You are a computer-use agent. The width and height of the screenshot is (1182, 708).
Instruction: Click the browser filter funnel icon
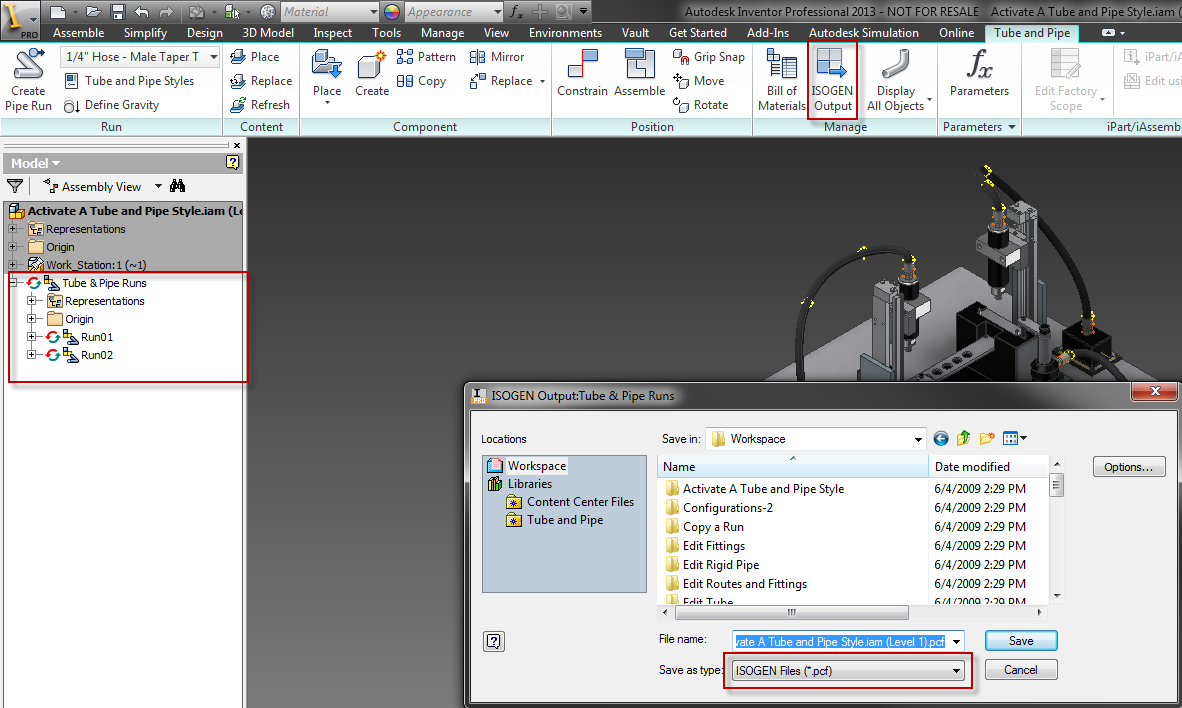[x=15, y=185]
